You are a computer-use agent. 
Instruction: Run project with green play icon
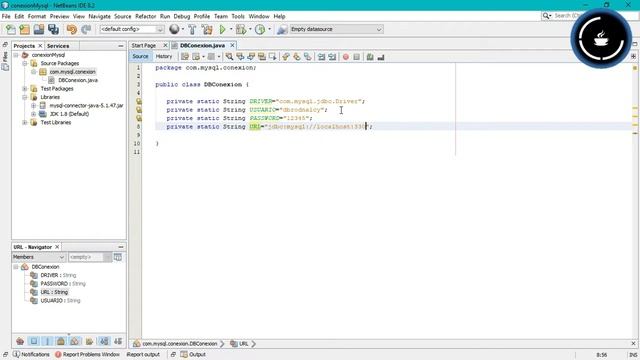pos(222,29)
